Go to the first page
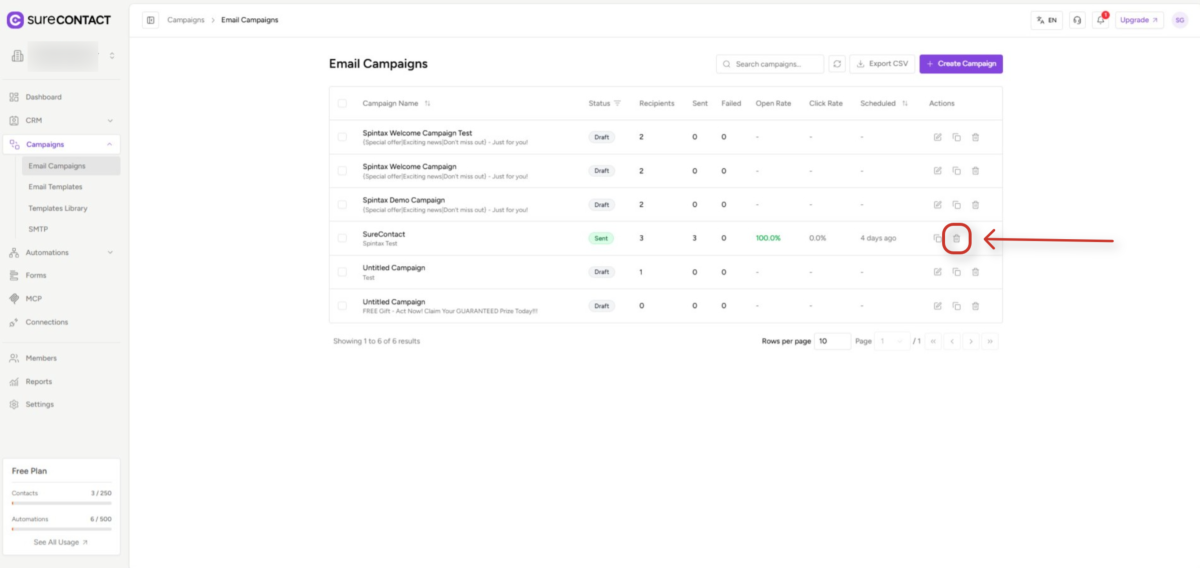Viewport: 1200px width, 568px height. click(x=933, y=341)
